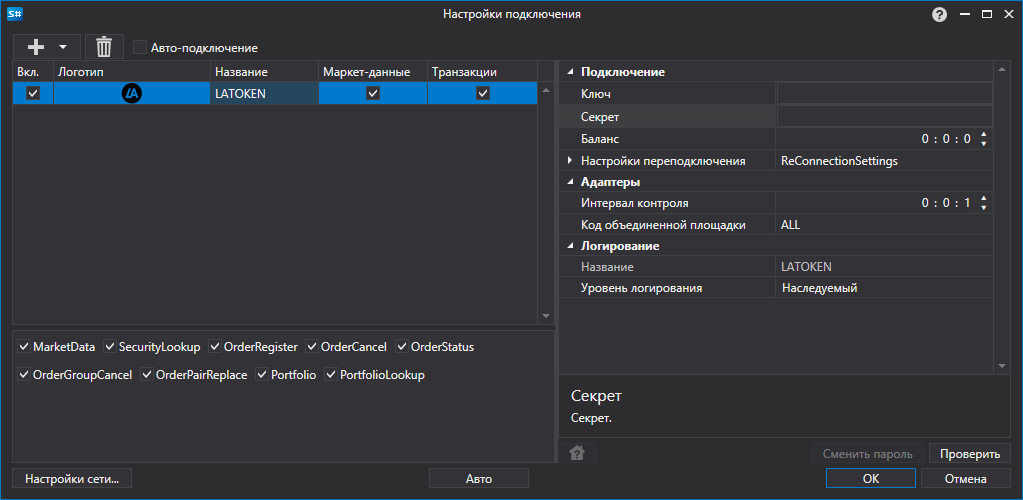Uncheck the SecurityLookup checkbox
The height and width of the screenshot is (500, 1023).
point(110,347)
